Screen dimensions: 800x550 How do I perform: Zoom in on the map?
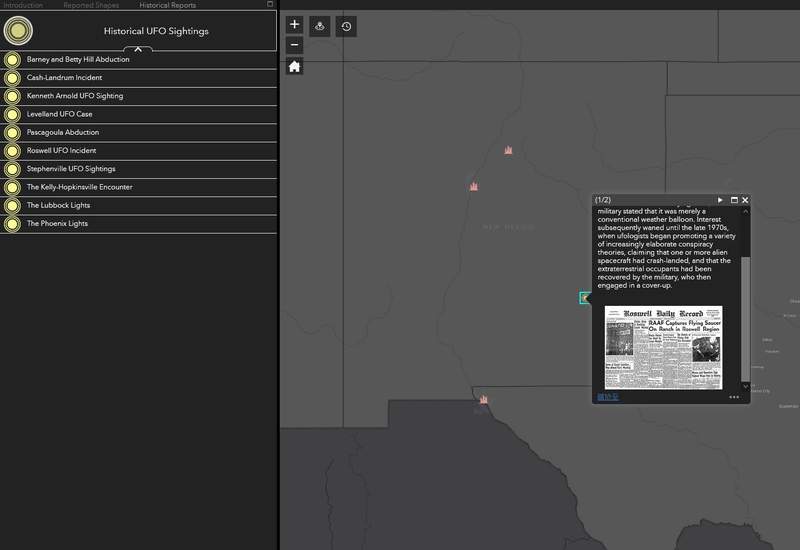click(x=294, y=24)
